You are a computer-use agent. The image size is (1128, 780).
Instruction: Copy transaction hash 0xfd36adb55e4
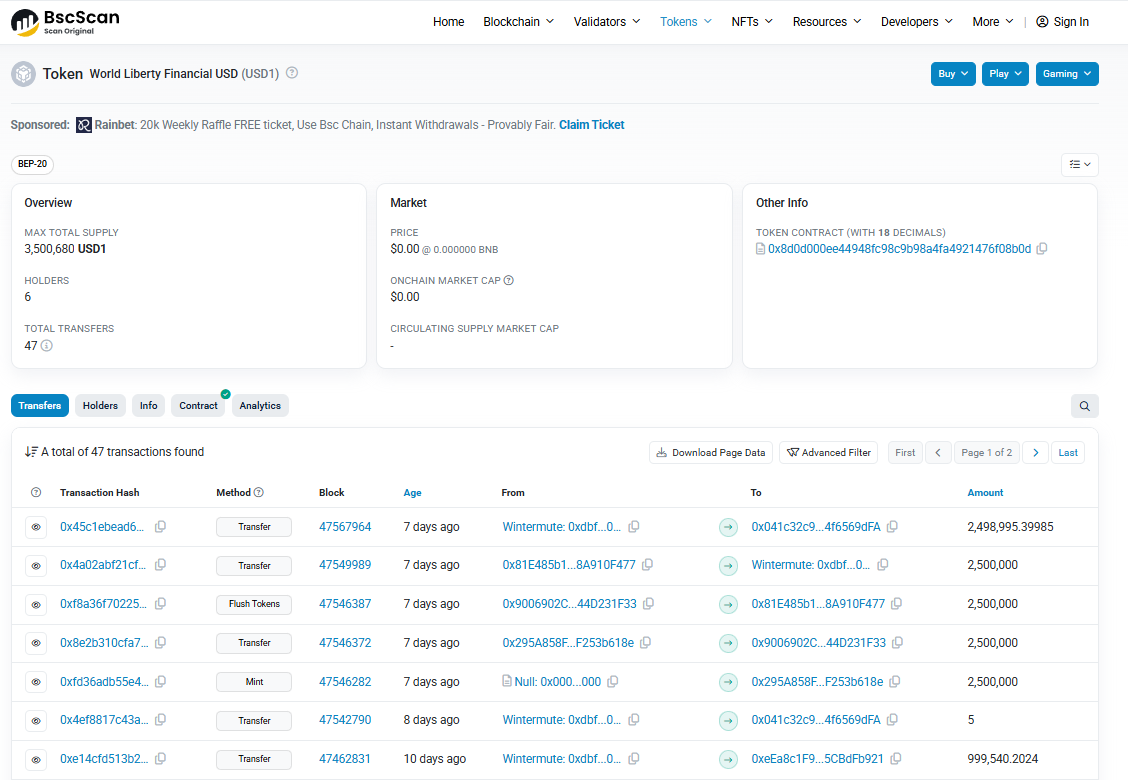tap(160, 681)
